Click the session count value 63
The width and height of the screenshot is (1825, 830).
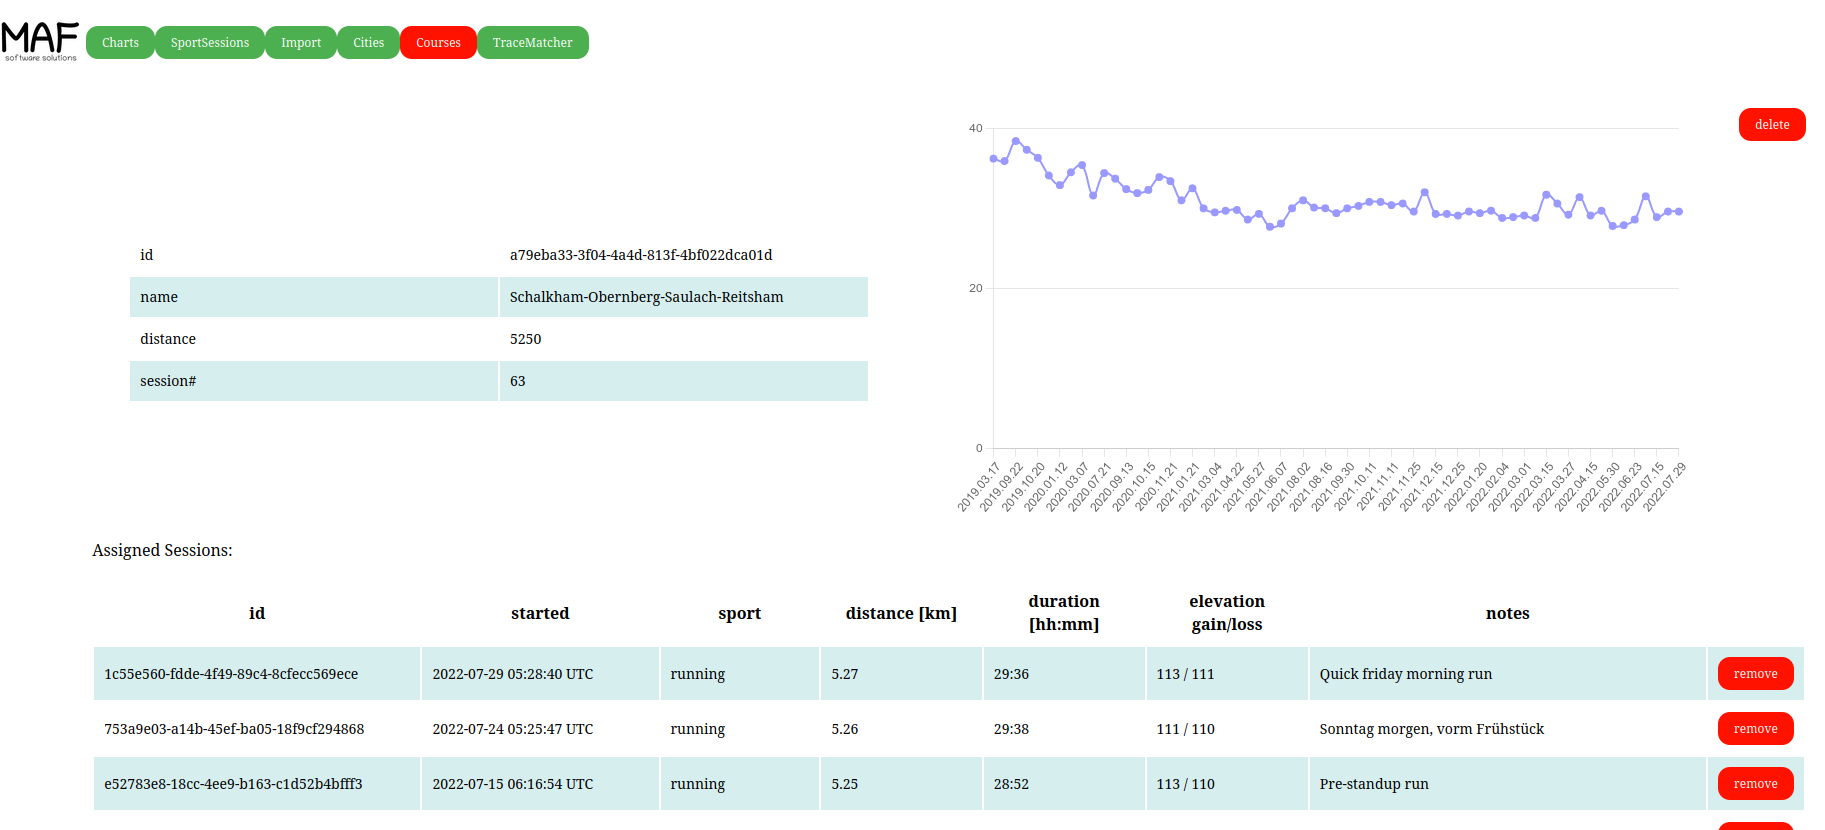click(517, 381)
